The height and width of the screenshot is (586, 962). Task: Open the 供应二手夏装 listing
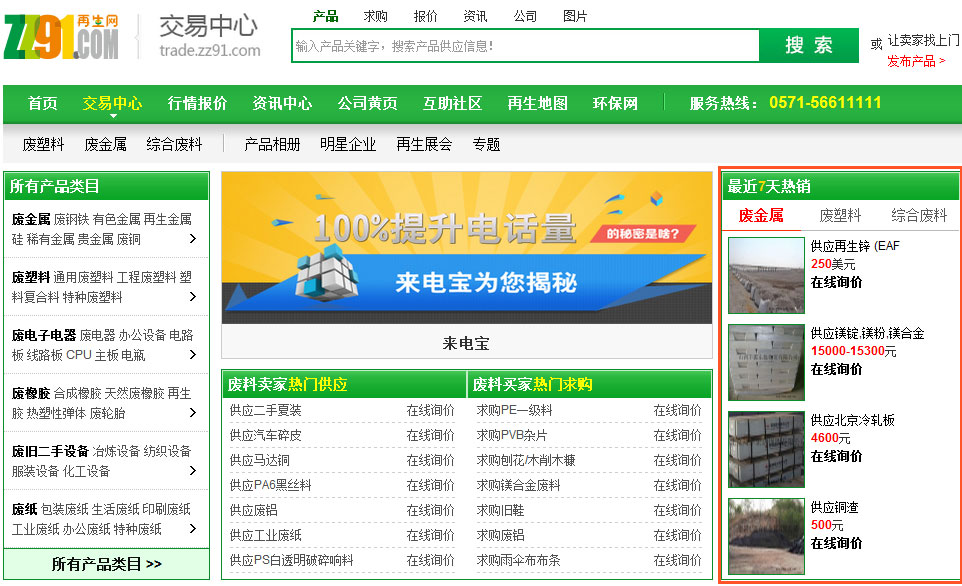click(265, 410)
